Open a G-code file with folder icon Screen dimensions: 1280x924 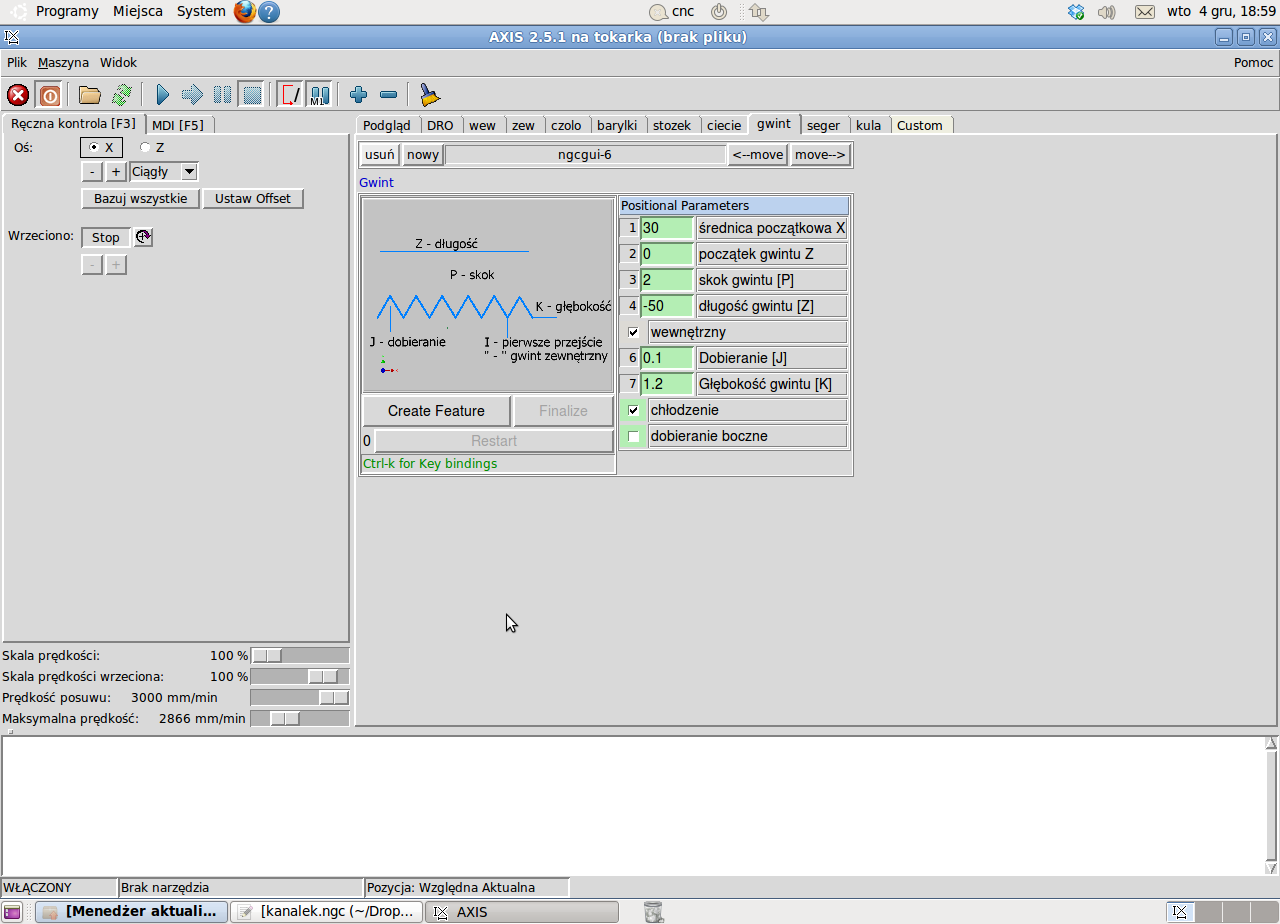(x=90, y=95)
